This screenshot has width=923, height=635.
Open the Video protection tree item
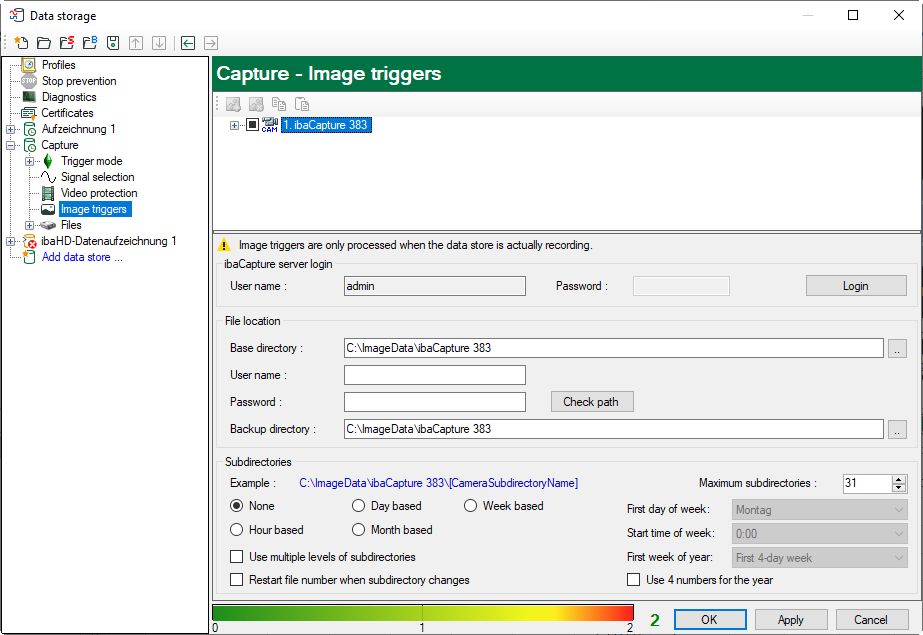point(98,193)
